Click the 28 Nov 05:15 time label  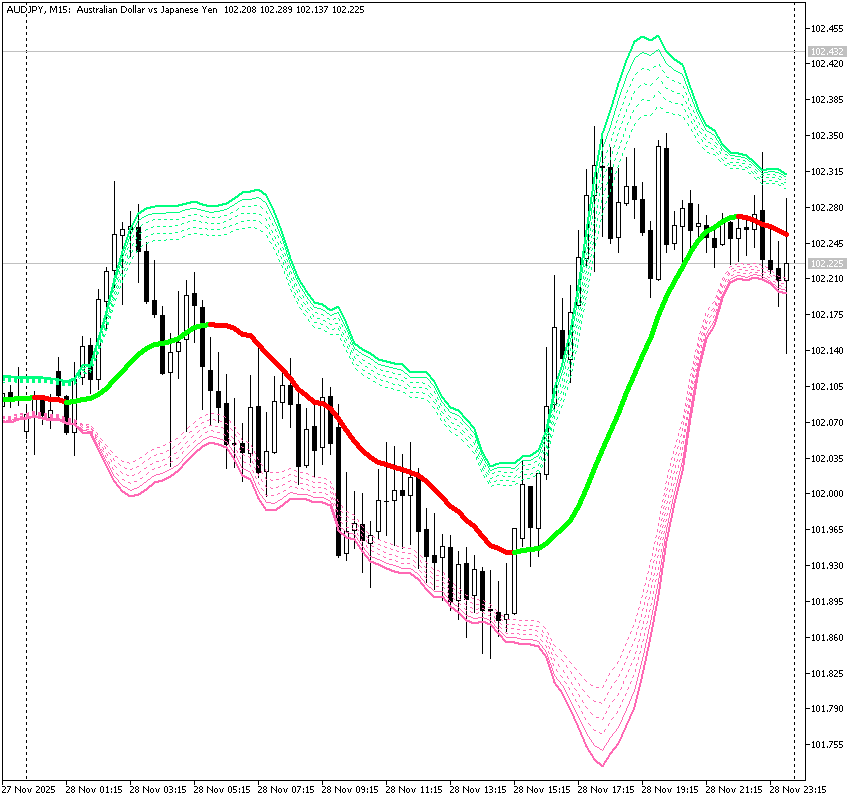222,790
